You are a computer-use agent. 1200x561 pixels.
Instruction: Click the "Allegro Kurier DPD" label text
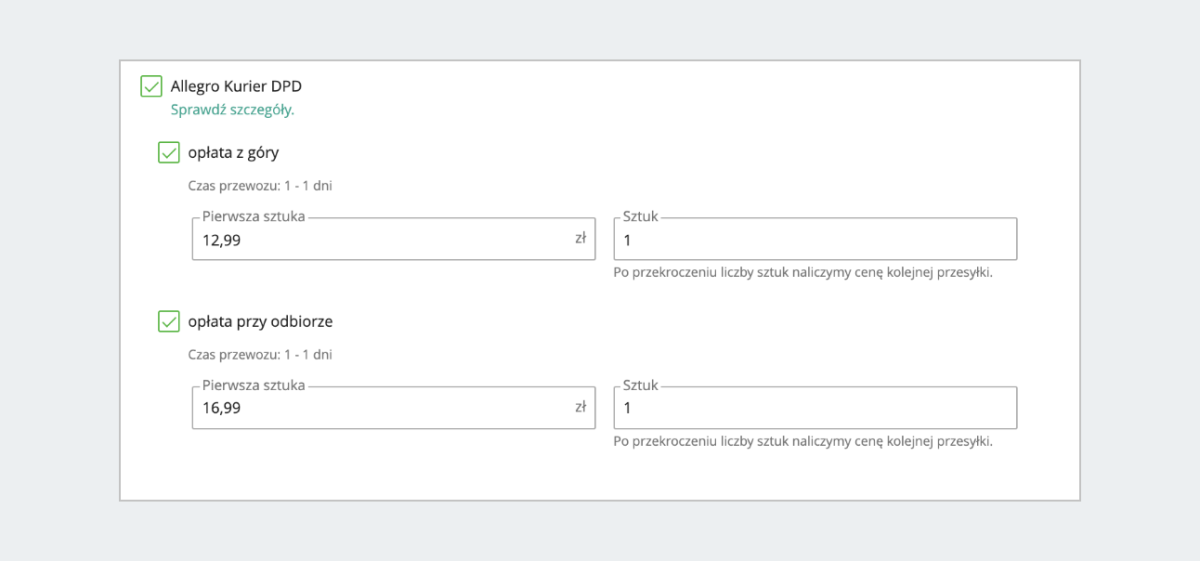tap(236, 87)
